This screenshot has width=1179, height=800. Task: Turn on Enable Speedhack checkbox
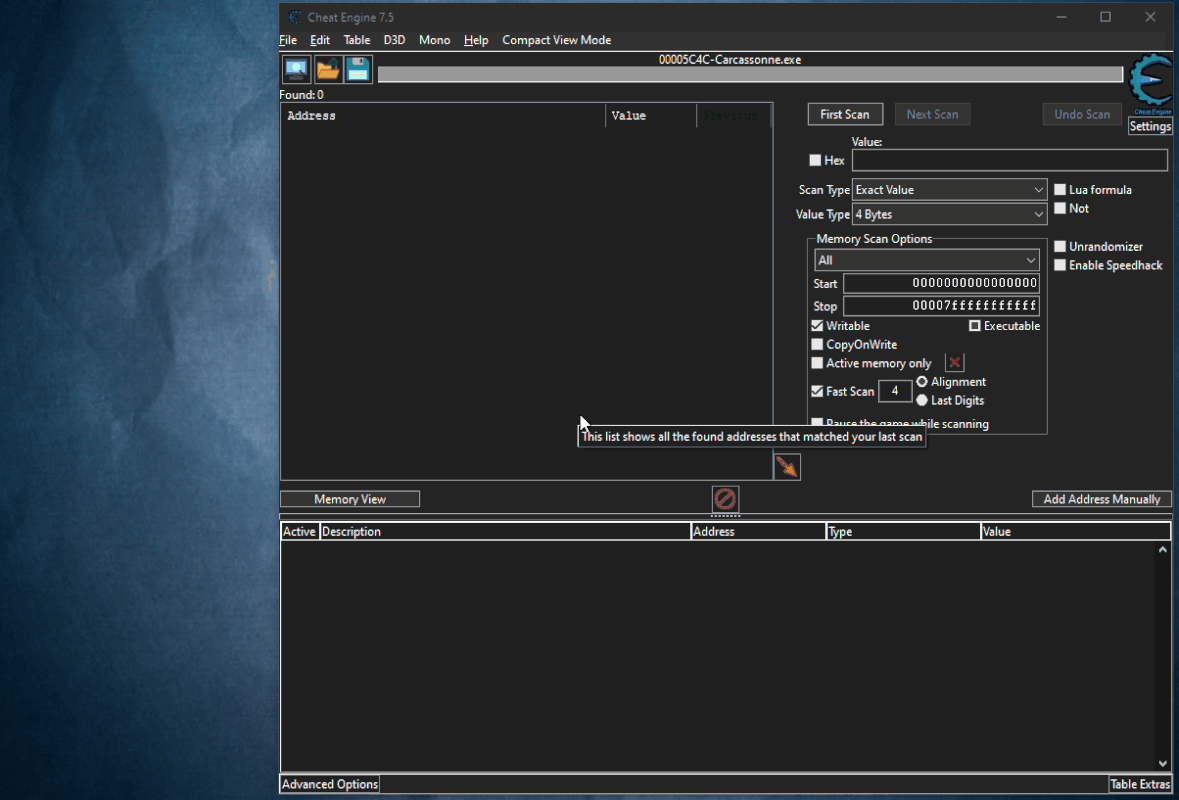pyautogui.click(x=1060, y=265)
